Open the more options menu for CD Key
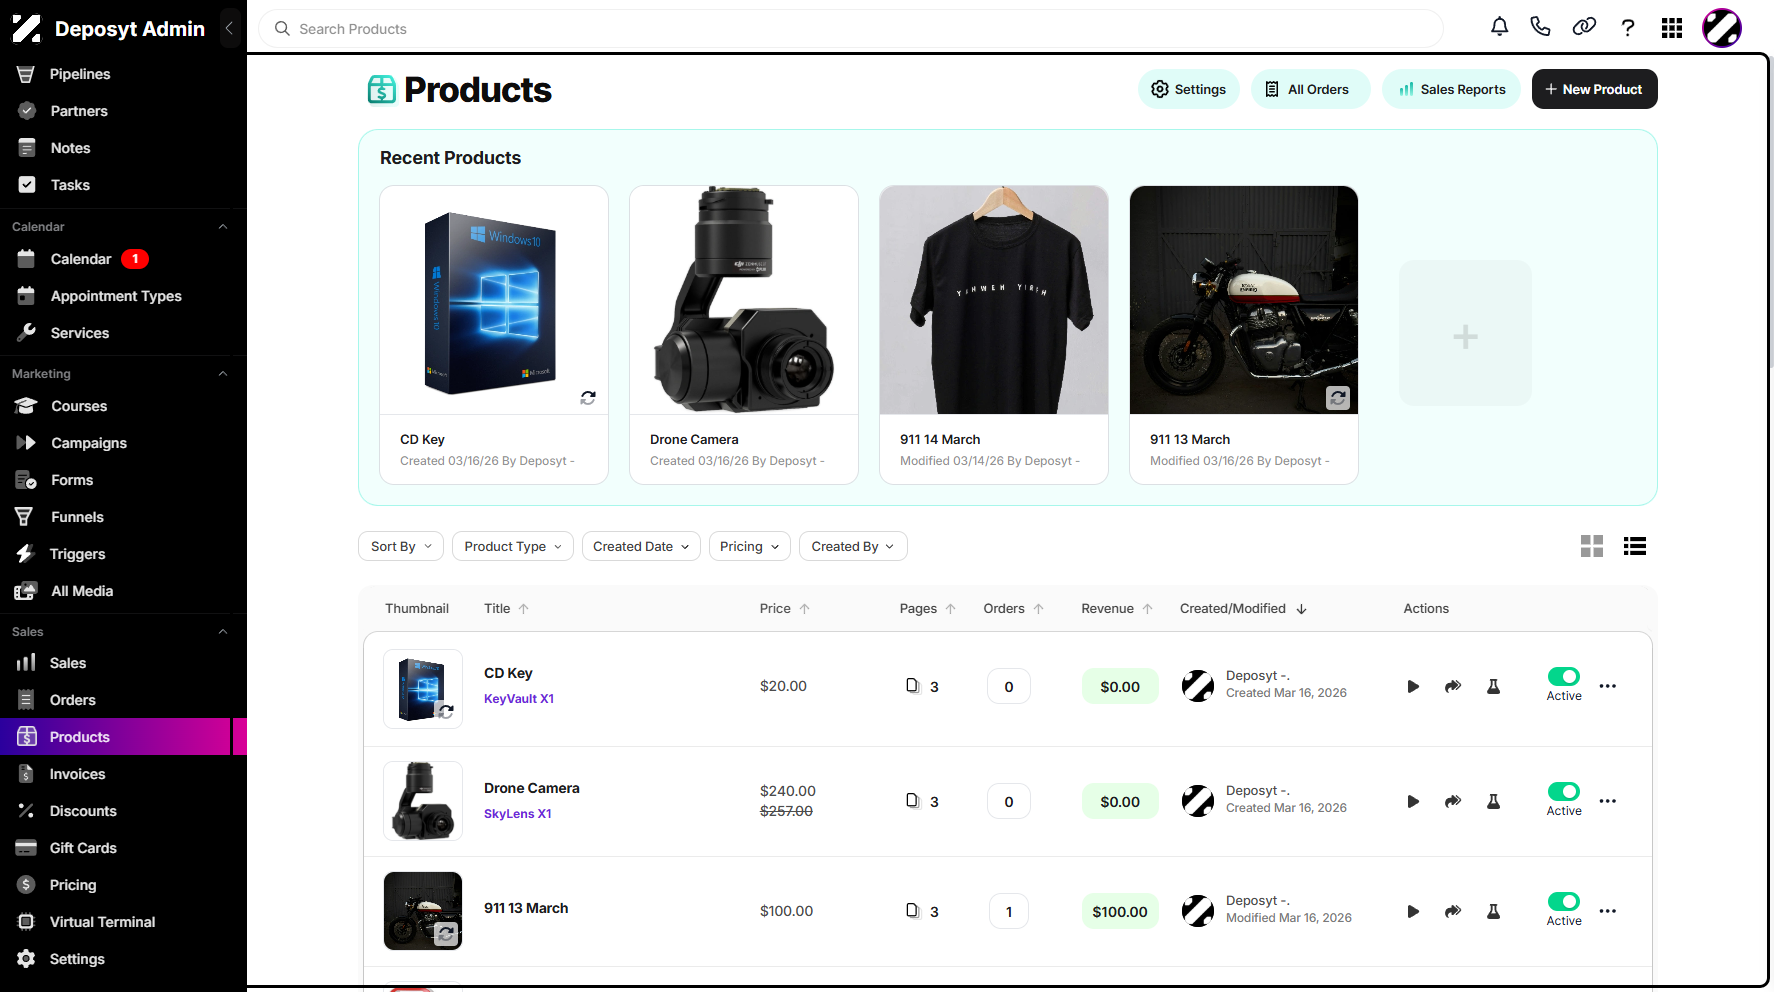This screenshot has width=1774, height=992. [1608, 686]
